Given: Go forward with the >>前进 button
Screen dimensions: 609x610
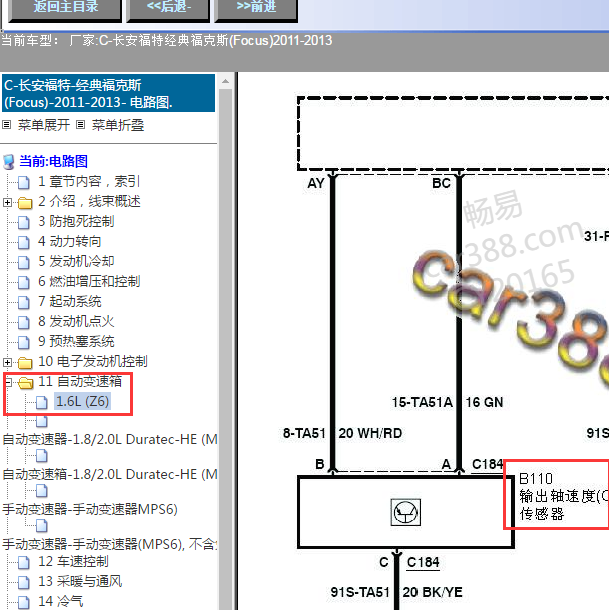Looking at the screenshot, I should (x=256, y=8).
